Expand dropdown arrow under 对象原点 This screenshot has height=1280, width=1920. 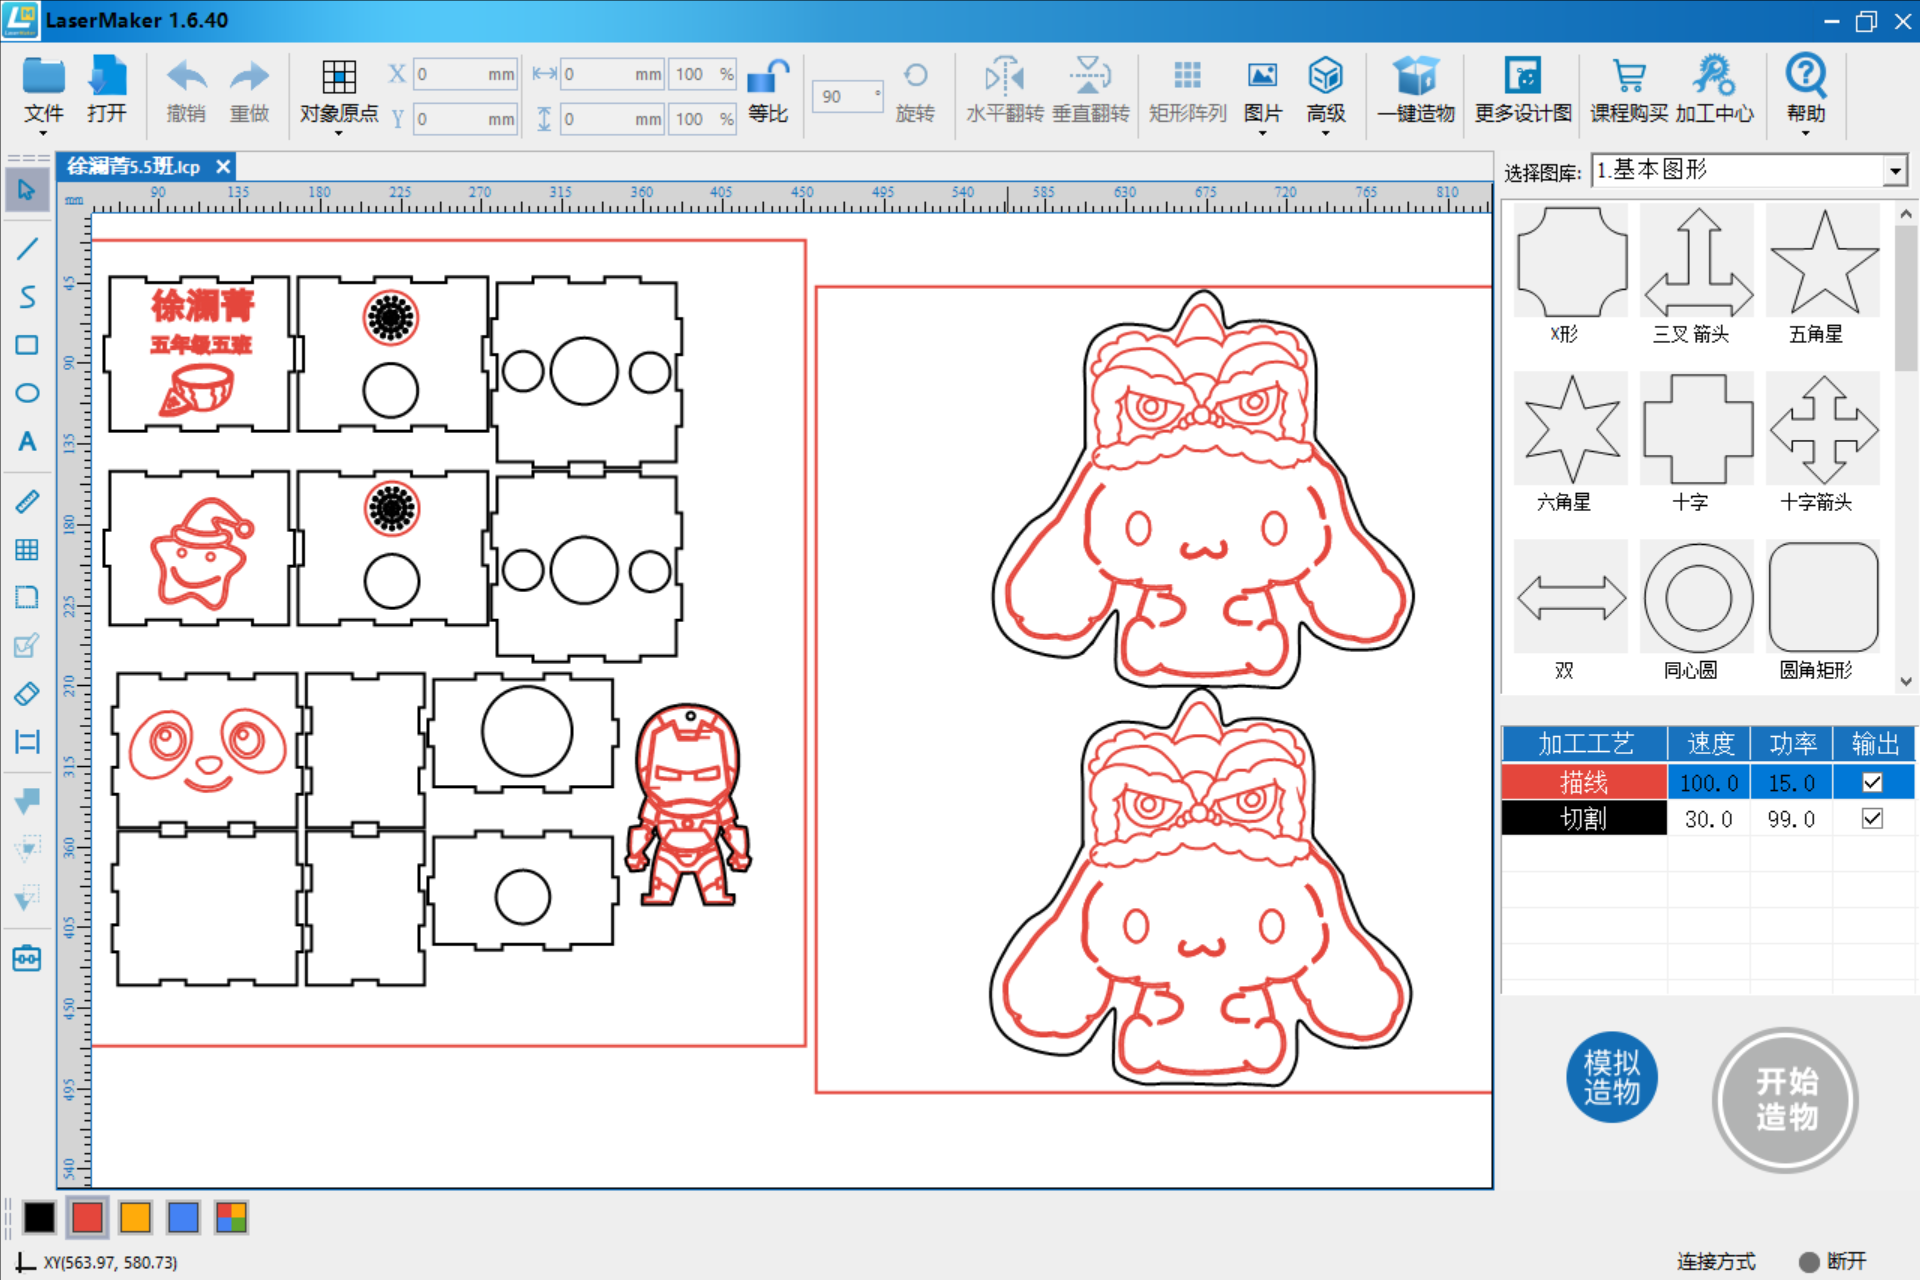tap(339, 132)
